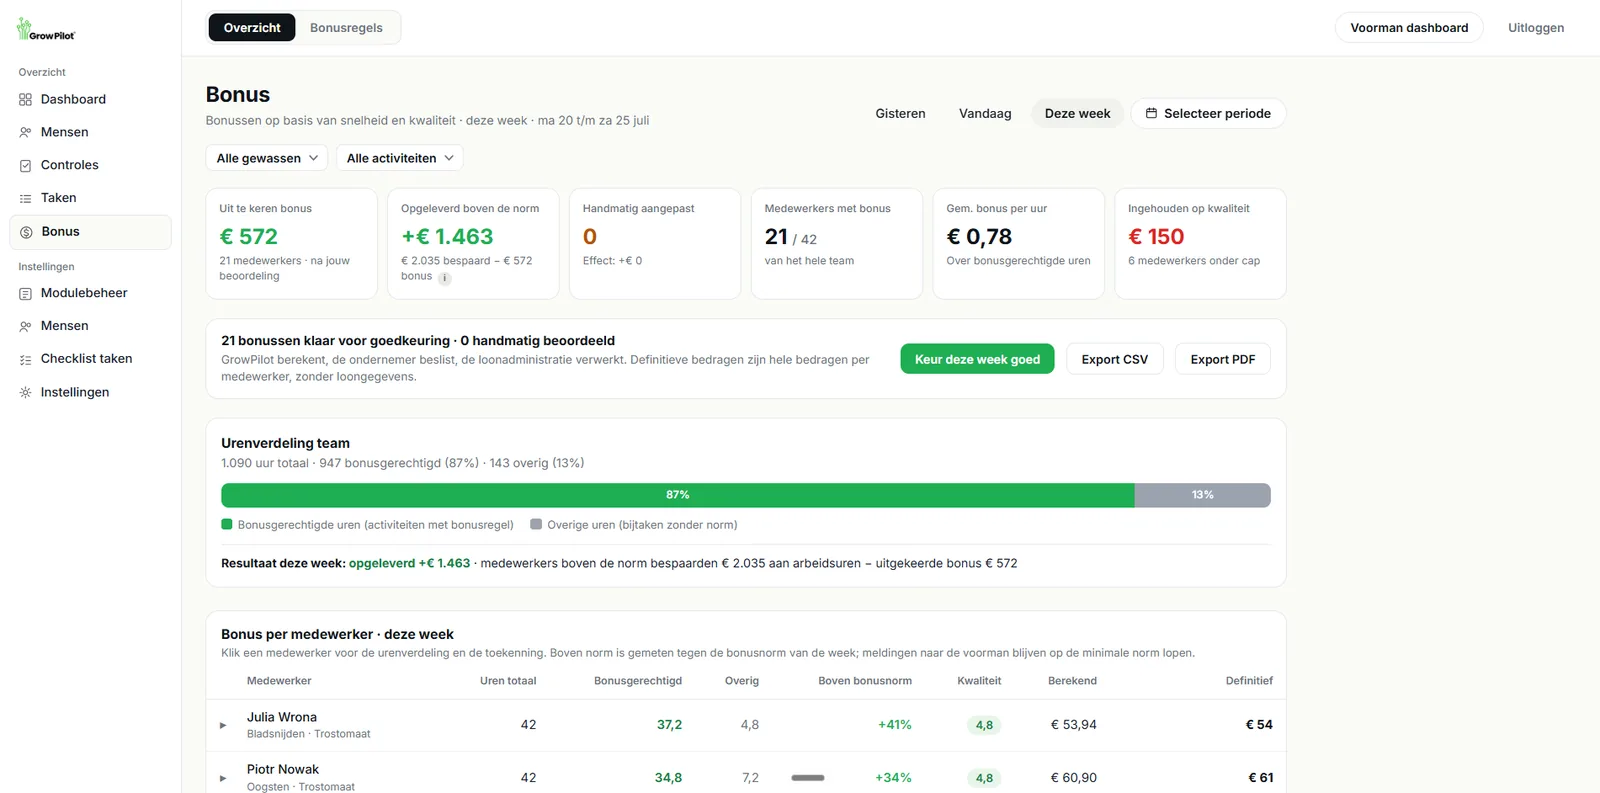Click the GrowPilot logo
This screenshot has height=793, width=1600.
(x=45, y=29)
